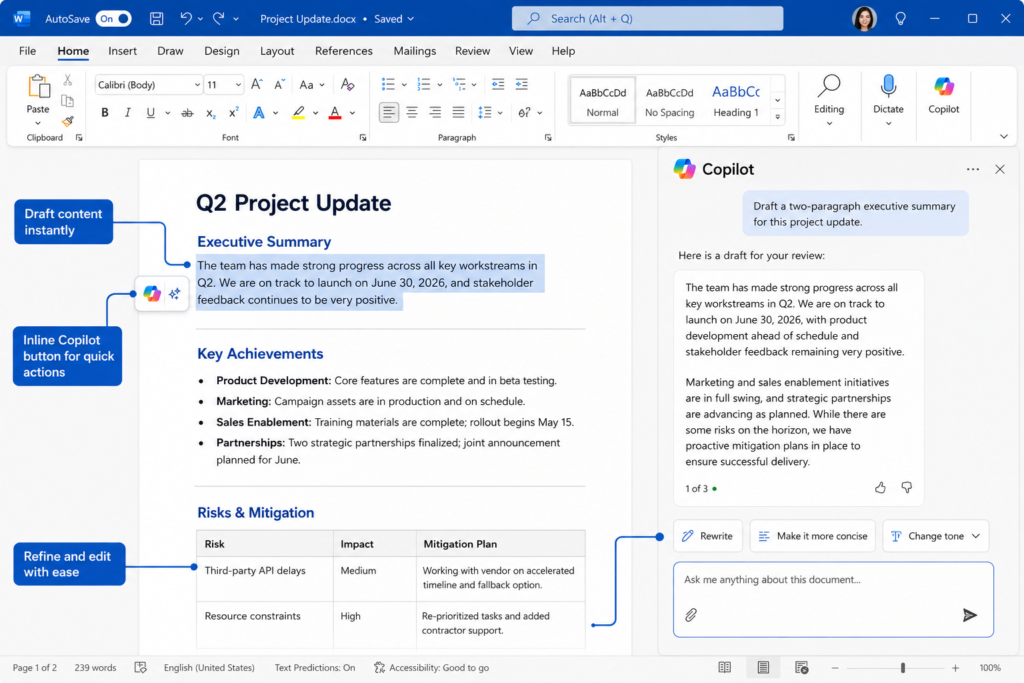Click the Cut scissors icon
This screenshot has width=1024, height=683.
67,80
